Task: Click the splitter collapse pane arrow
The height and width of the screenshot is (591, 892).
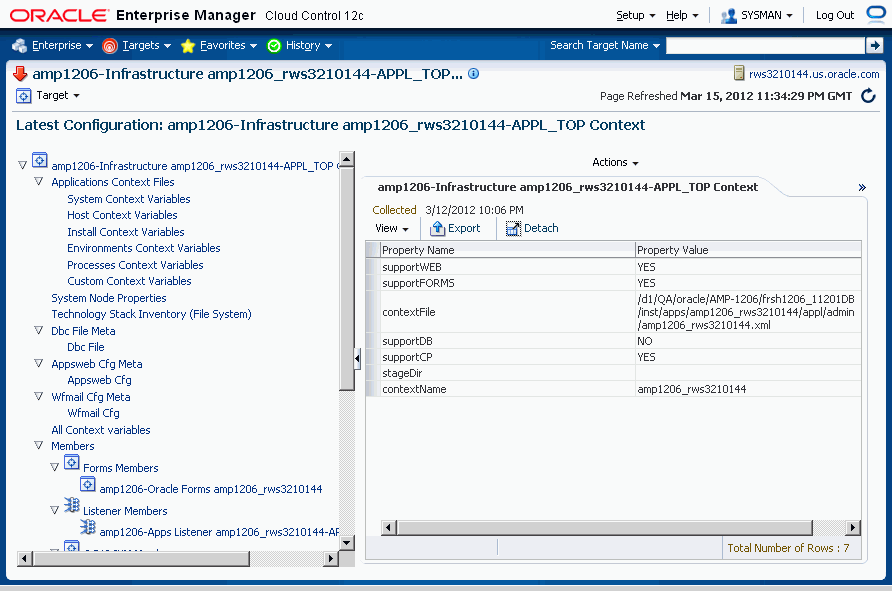Action: (x=357, y=358)
